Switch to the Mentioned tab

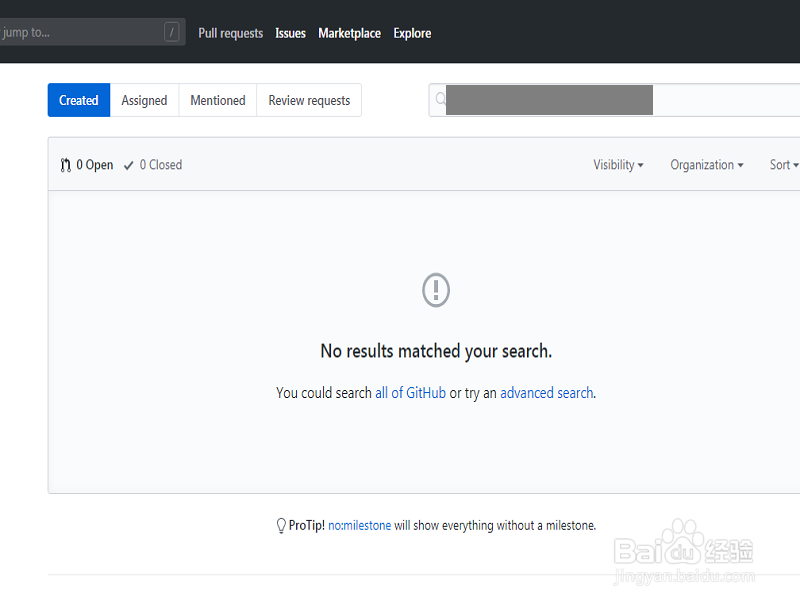[217, 100]
